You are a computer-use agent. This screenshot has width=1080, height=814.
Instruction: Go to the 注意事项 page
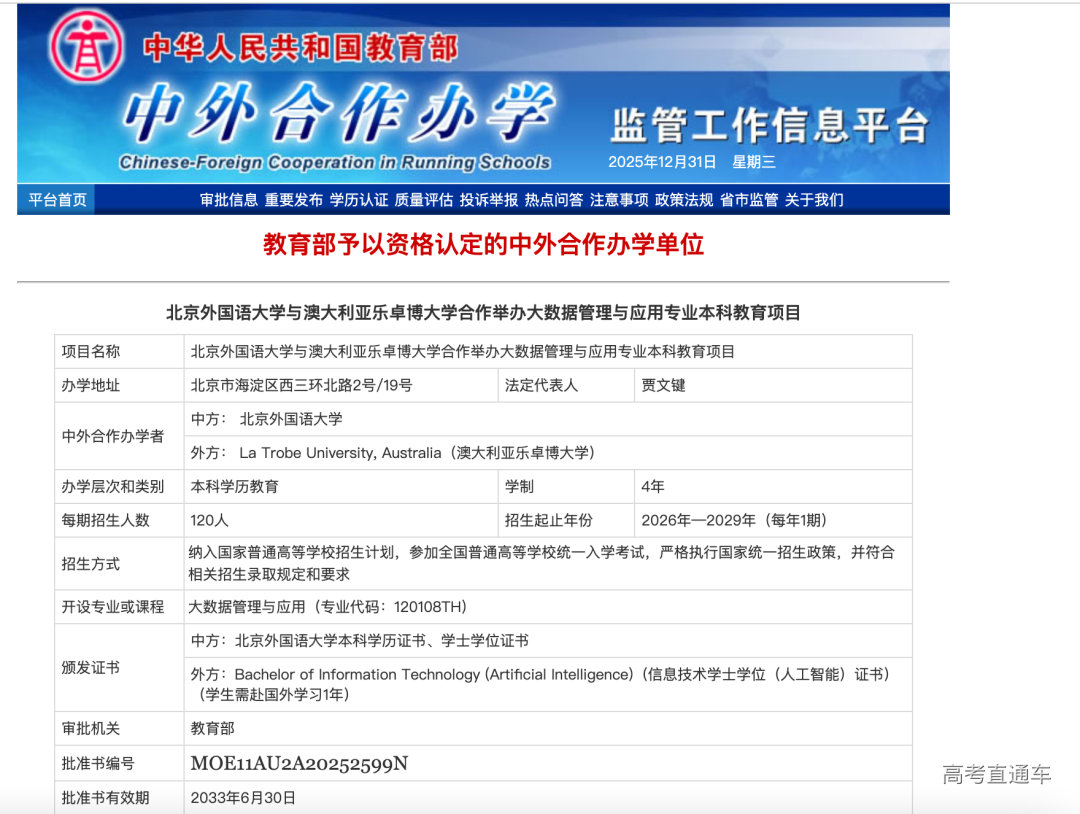coord(619,200)
